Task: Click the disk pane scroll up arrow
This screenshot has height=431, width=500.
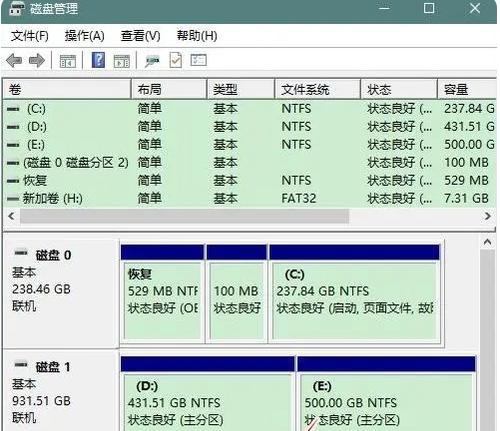Action: pos(487,242)
